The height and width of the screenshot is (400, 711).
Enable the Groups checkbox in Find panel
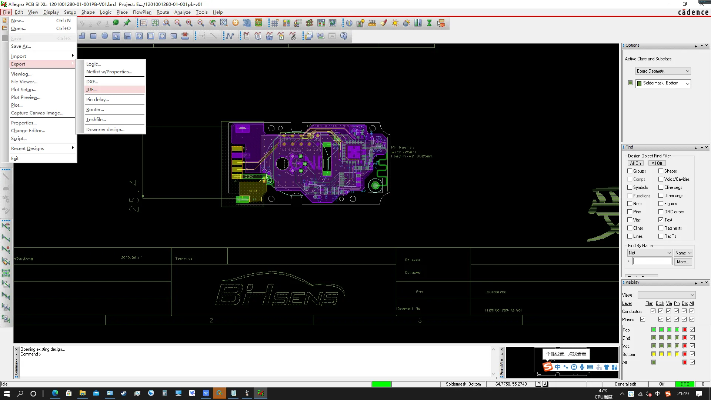pyautogui.click(x=630, y=171)
